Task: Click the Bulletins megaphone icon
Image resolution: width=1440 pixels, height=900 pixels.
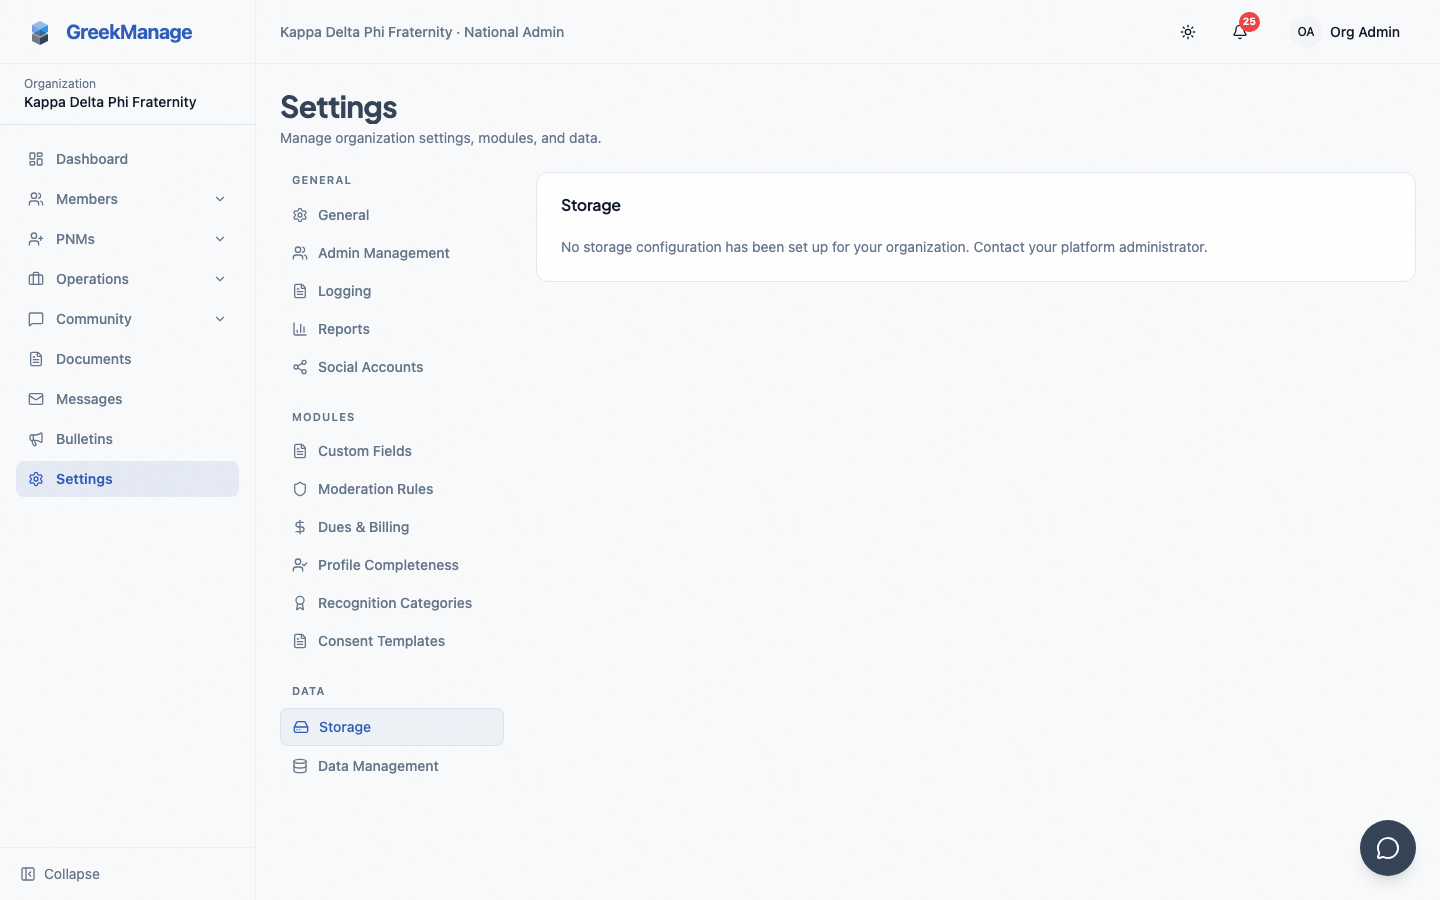Action: coord(36,439)
